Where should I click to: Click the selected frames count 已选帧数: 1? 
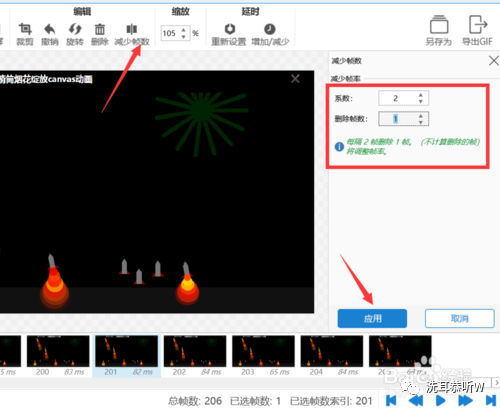pyautogui.click(x=256, y=401)
